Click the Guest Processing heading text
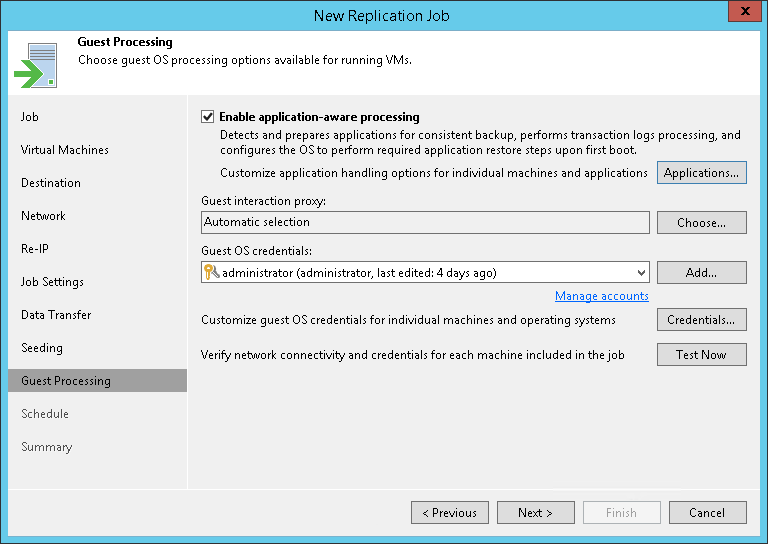Viewport: 768px width, 544px height. click(125, 42)
